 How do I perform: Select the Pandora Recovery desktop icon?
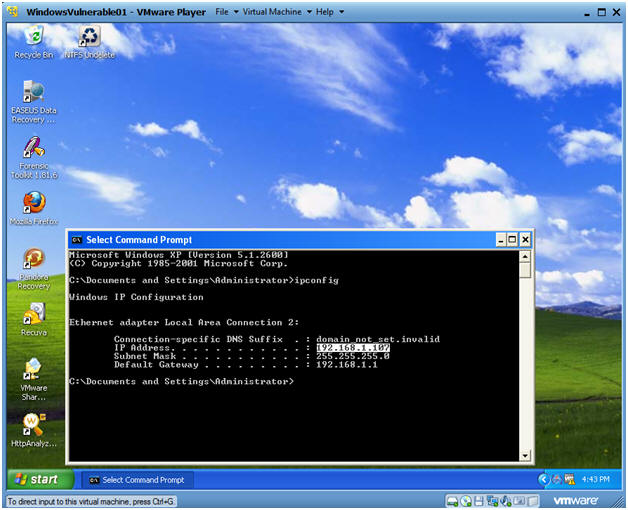tap(34, 268)
